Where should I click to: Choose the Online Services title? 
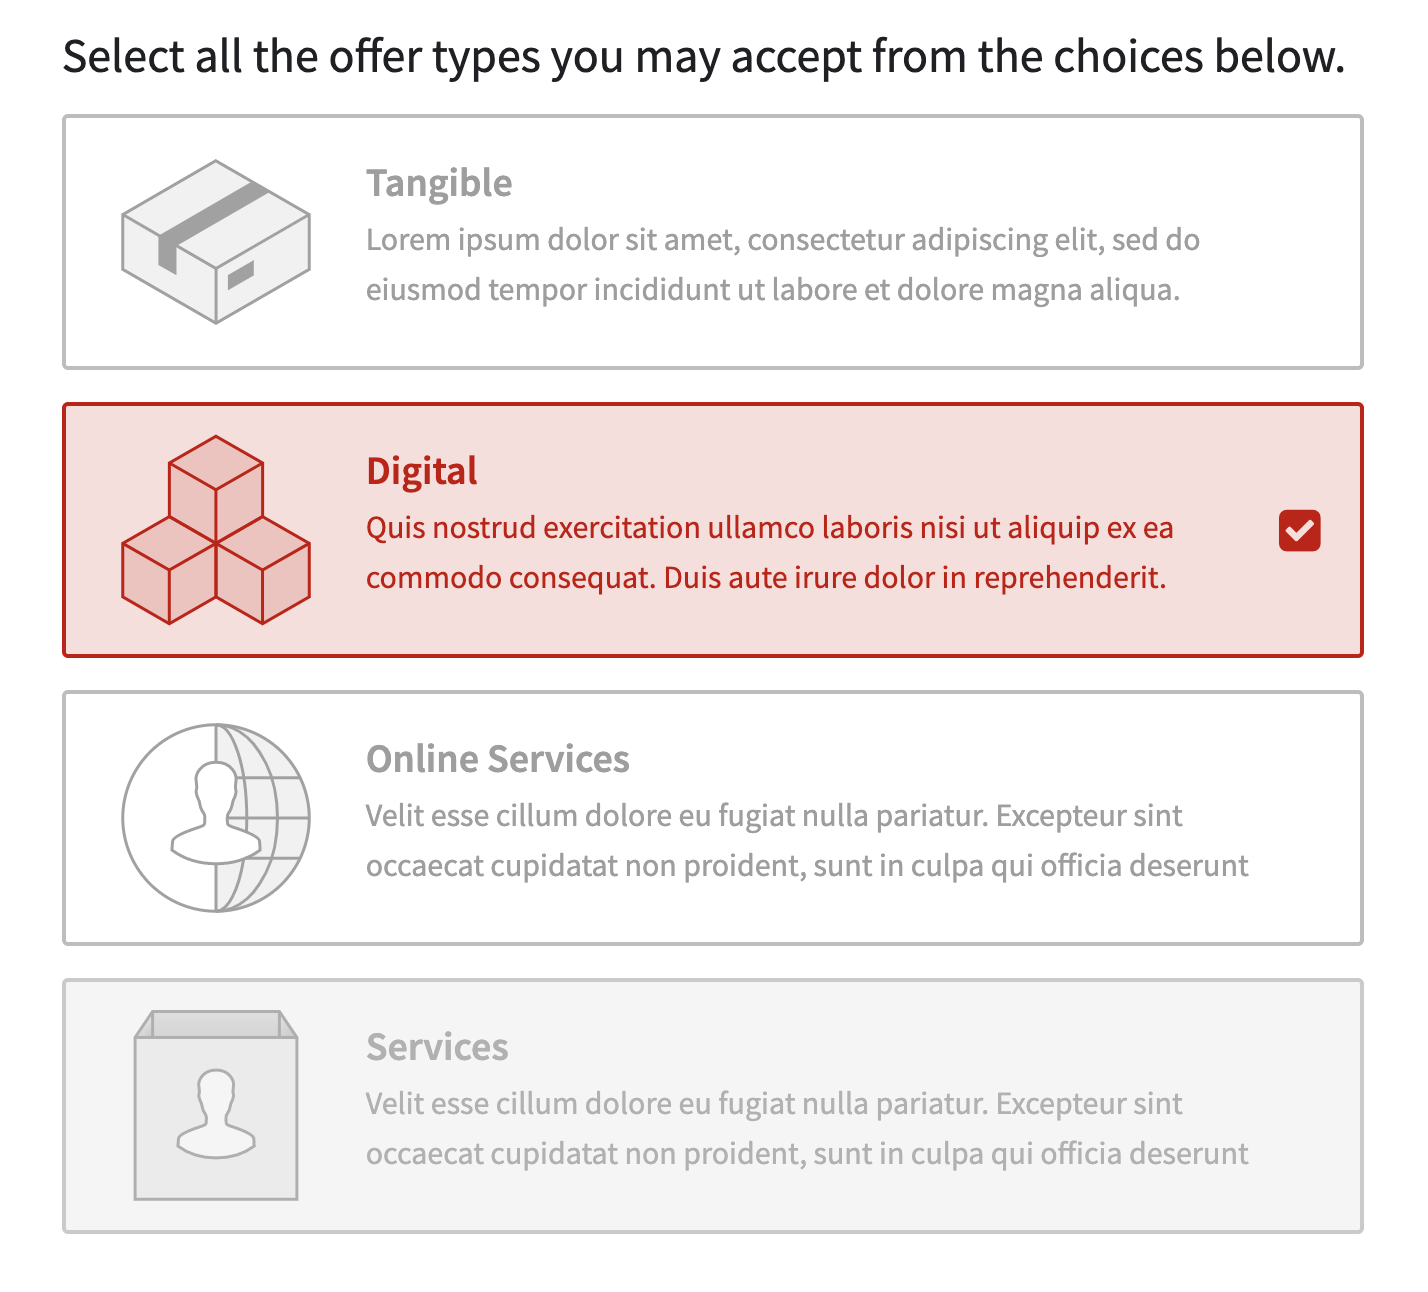pos(498,759)
